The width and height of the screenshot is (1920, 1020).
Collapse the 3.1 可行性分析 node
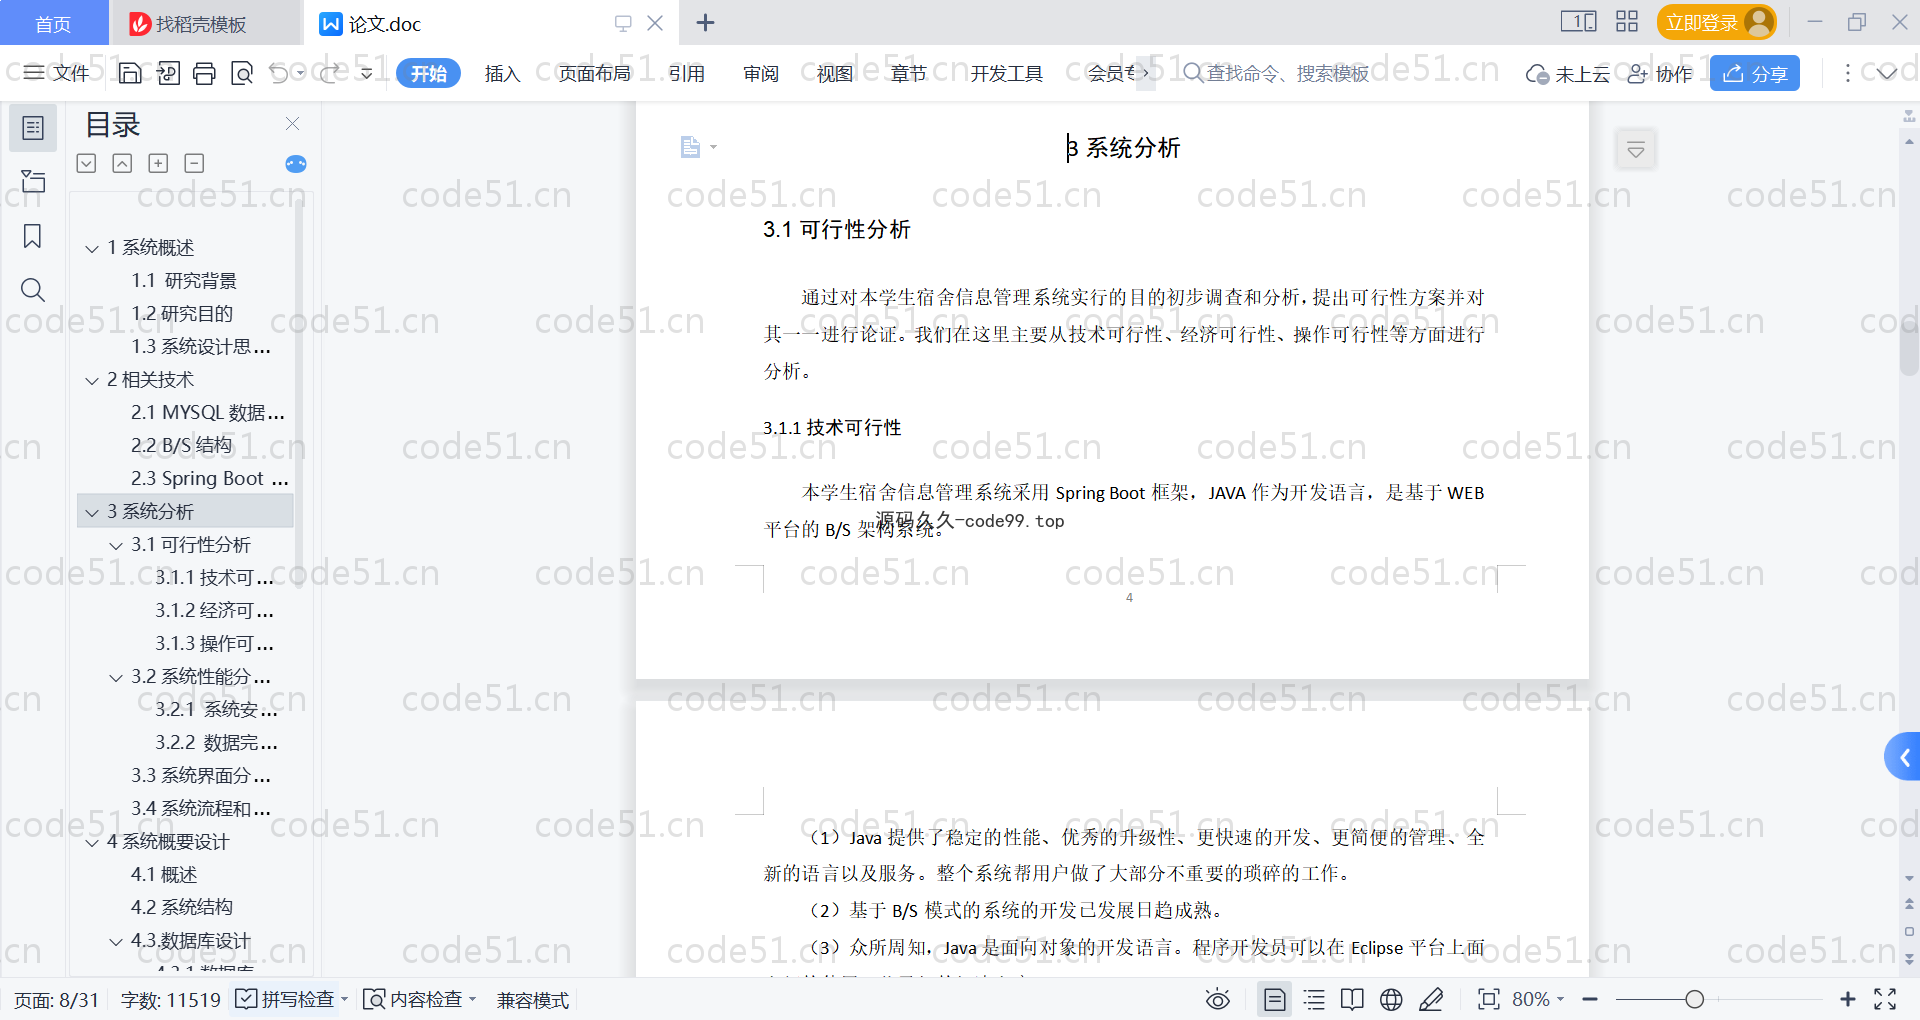pyautogui.click(x=116, y=545)
